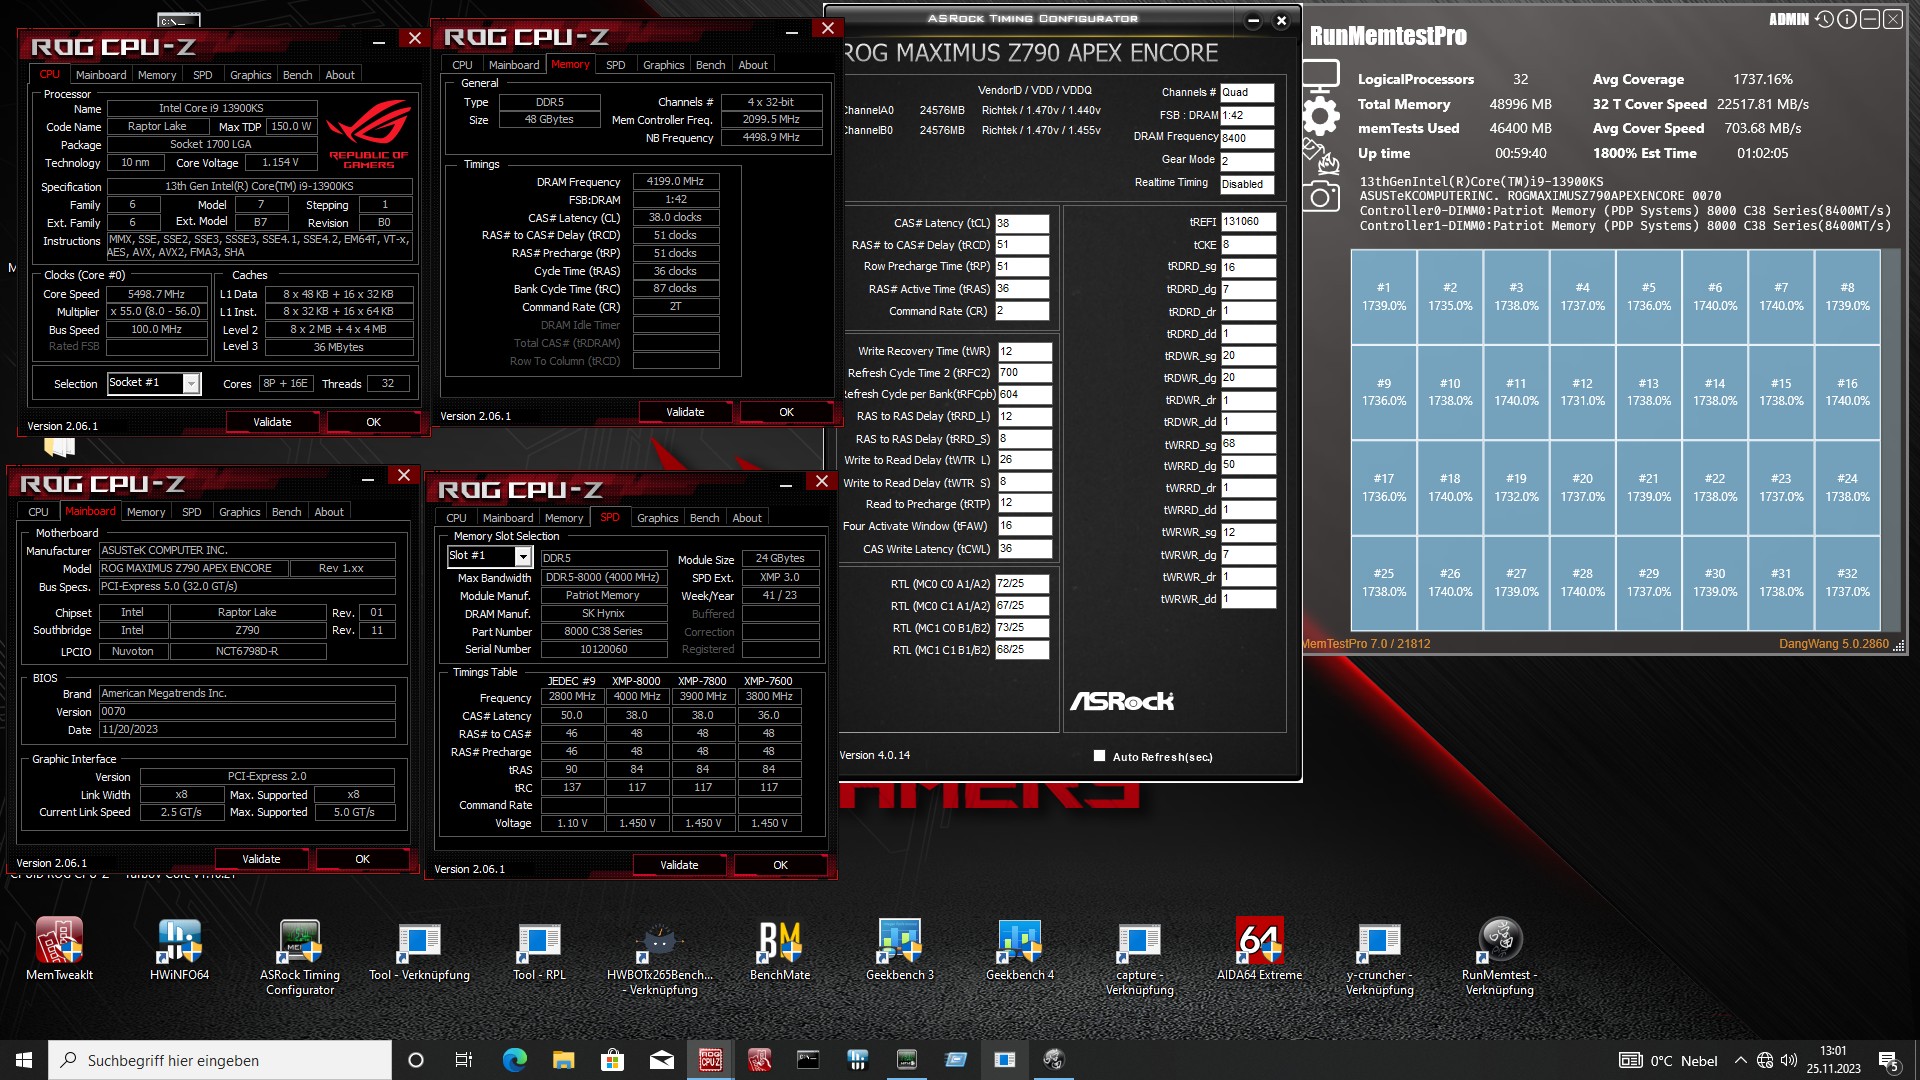Select Geekbench 3 desktop icon

(900, 950)
